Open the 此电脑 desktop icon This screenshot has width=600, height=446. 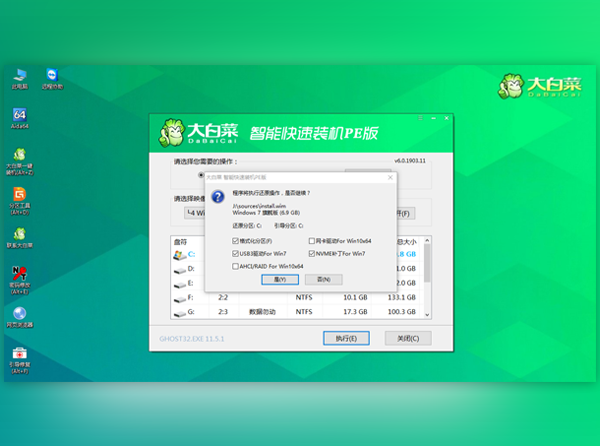tap(19, 77)
